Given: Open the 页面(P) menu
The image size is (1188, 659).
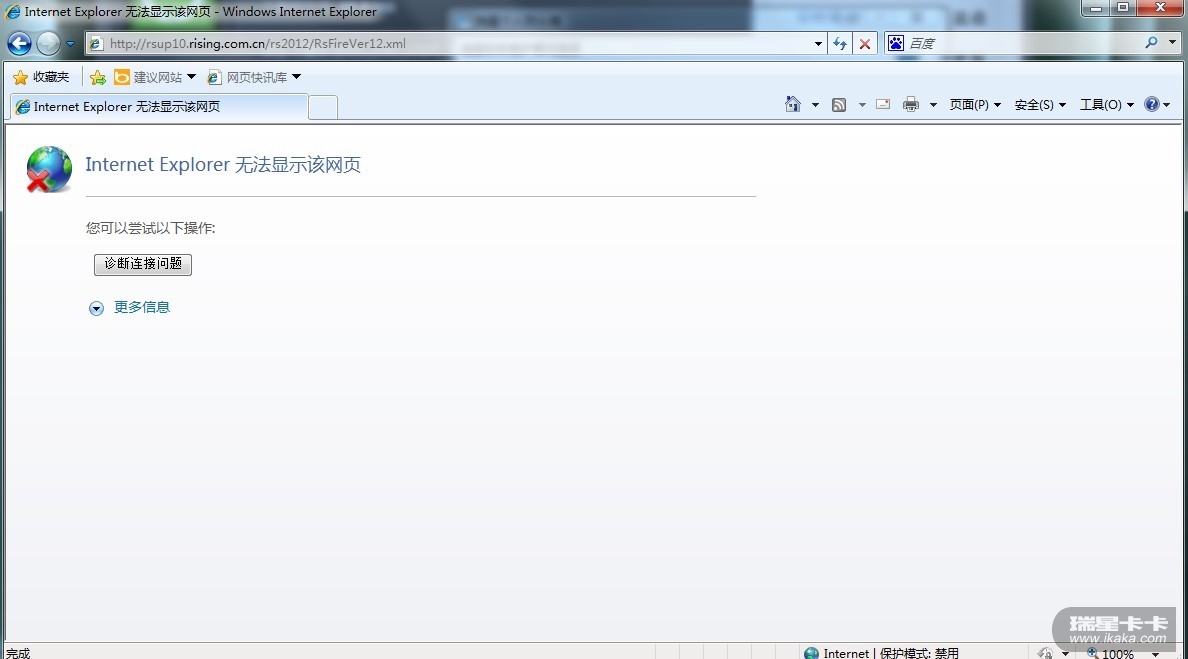Looking at the screenshot, I should pyautogui.click(x=975, y=105).
